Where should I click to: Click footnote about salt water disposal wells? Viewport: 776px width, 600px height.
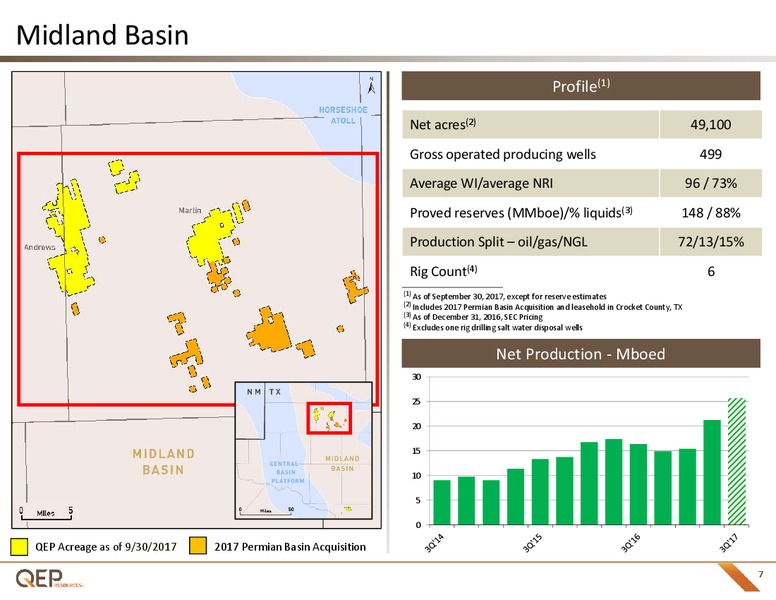pyautogui.click(x=493, y=327)
